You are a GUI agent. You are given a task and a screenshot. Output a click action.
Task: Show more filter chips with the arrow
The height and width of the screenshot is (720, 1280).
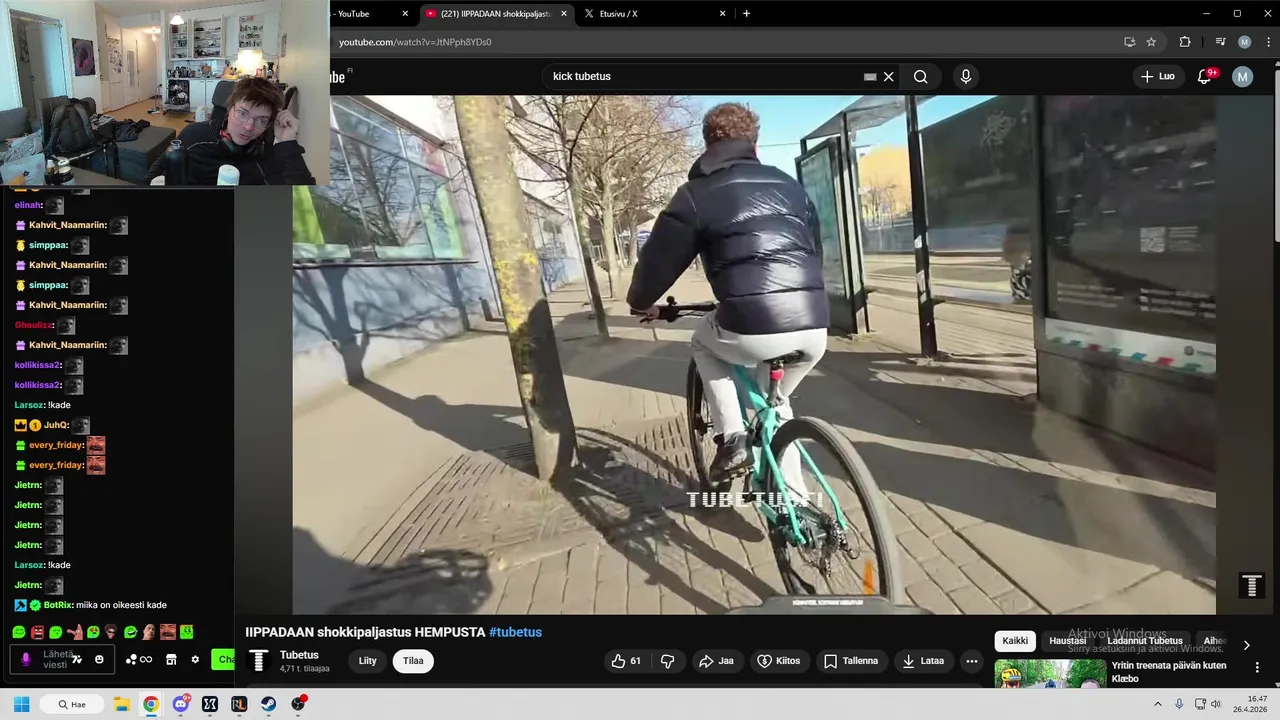tap(1246, 645)
